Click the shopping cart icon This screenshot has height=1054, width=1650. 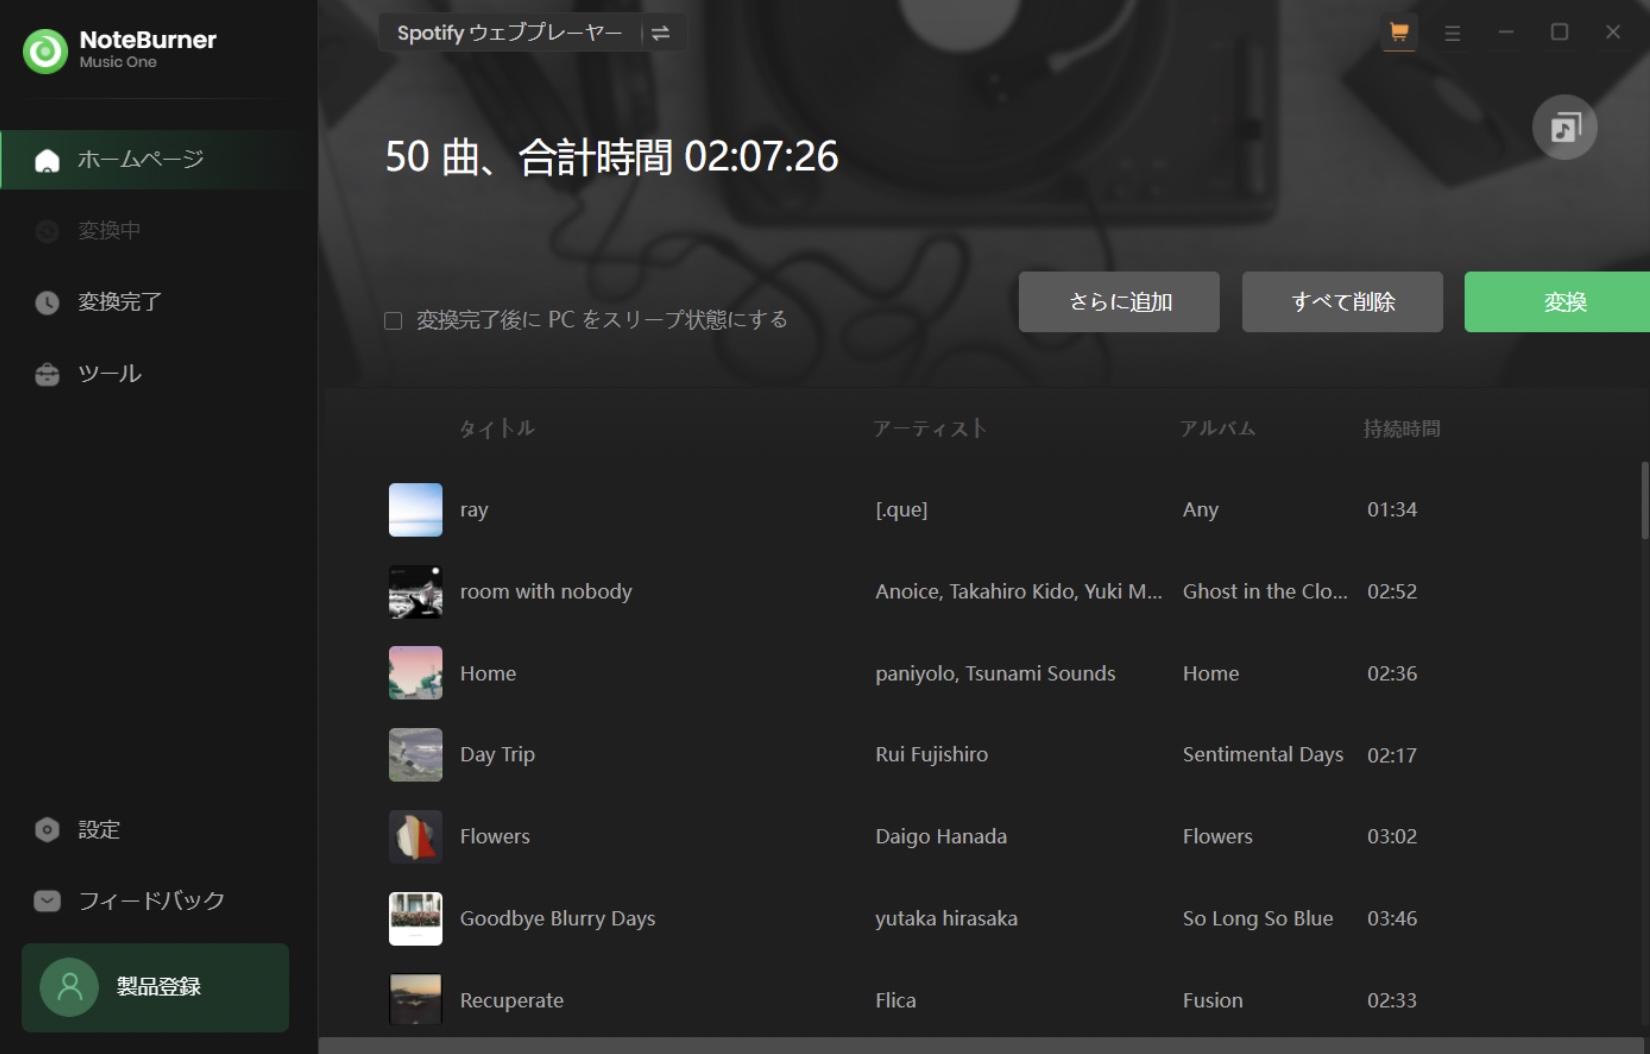point(1399,32)
